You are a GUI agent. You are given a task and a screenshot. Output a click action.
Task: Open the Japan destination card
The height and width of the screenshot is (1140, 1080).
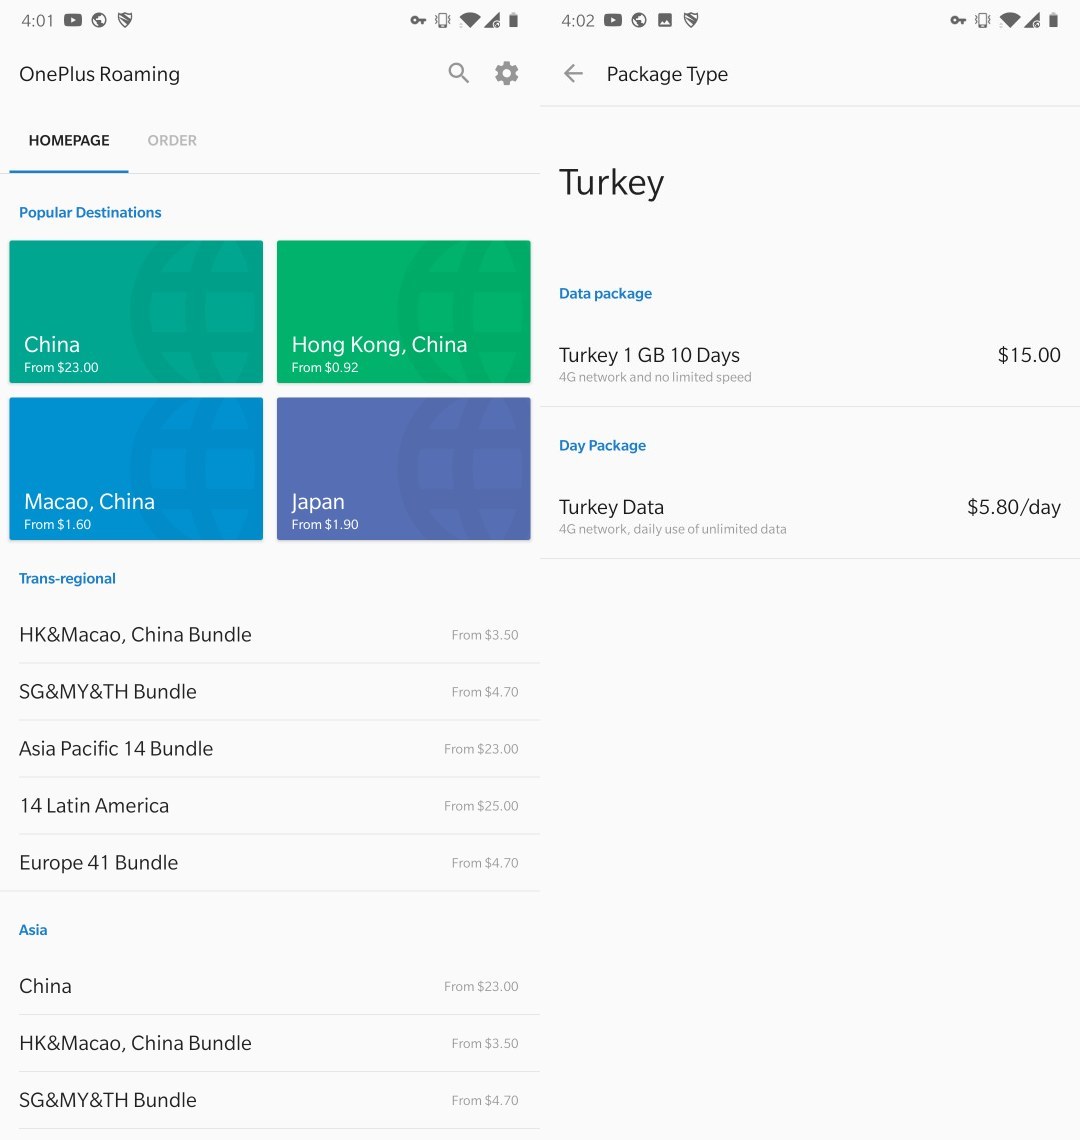pos(403,469)
